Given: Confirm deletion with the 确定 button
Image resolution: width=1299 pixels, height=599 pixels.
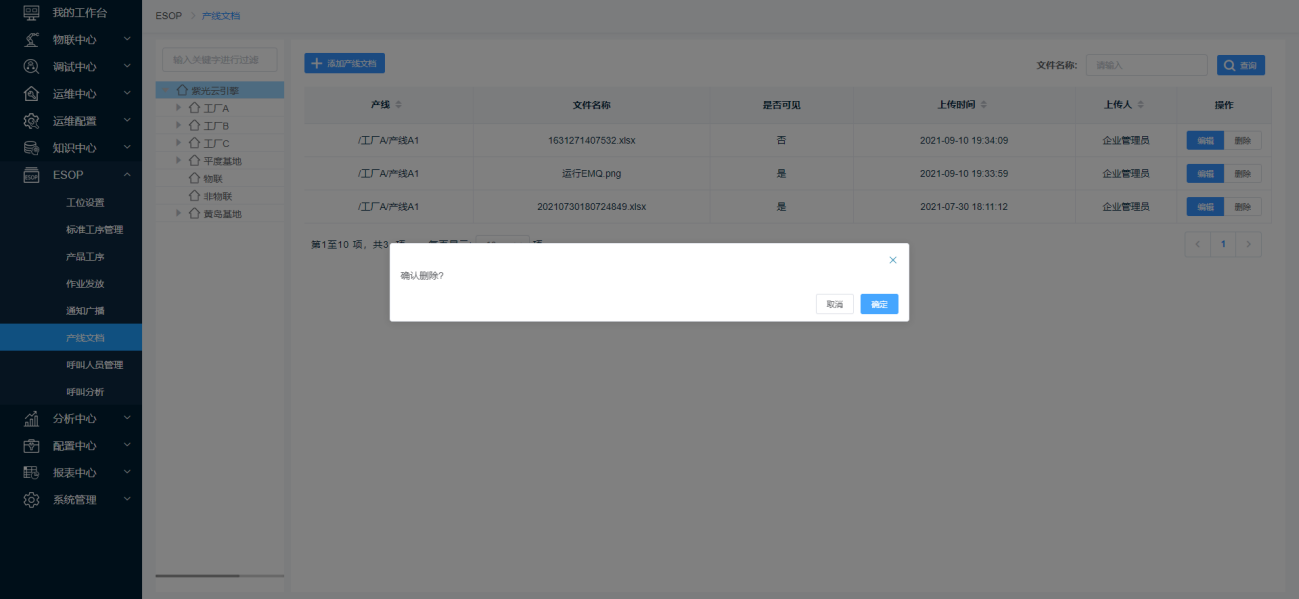Looking at the screenshot, I should [879, 304].
